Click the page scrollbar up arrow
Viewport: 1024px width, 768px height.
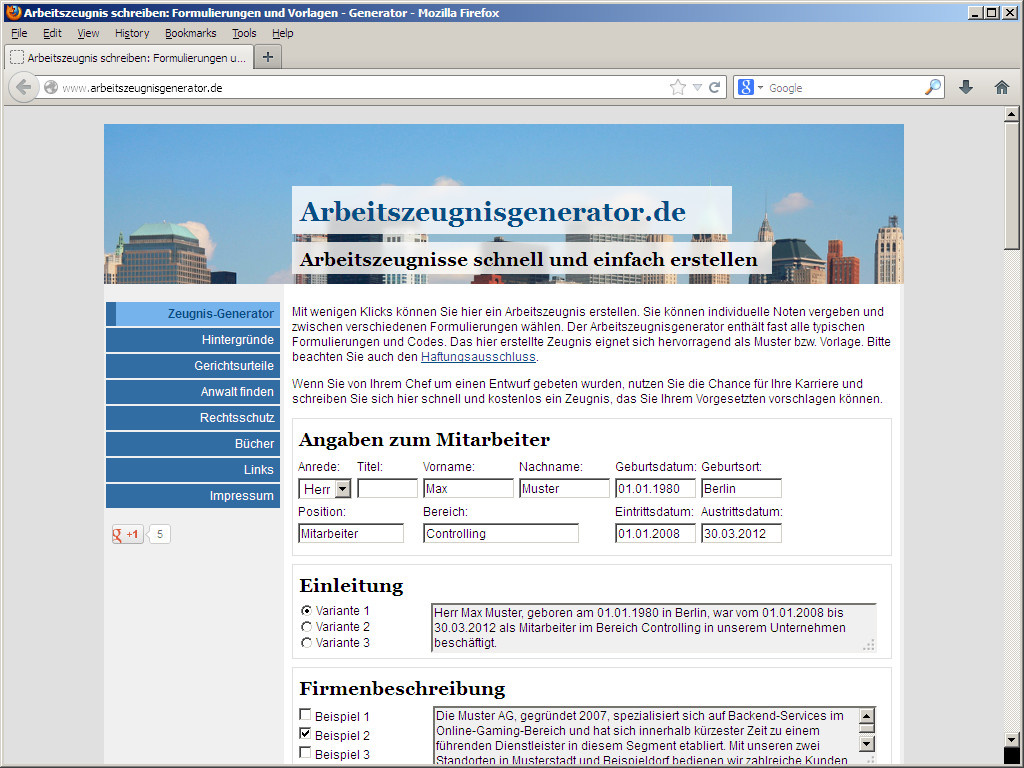point(1012,114)
